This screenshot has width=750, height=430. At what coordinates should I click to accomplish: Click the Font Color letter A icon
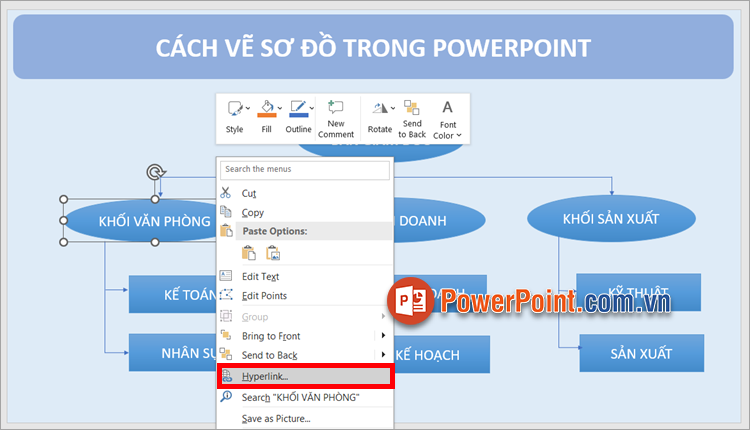(x=447, y=107)
